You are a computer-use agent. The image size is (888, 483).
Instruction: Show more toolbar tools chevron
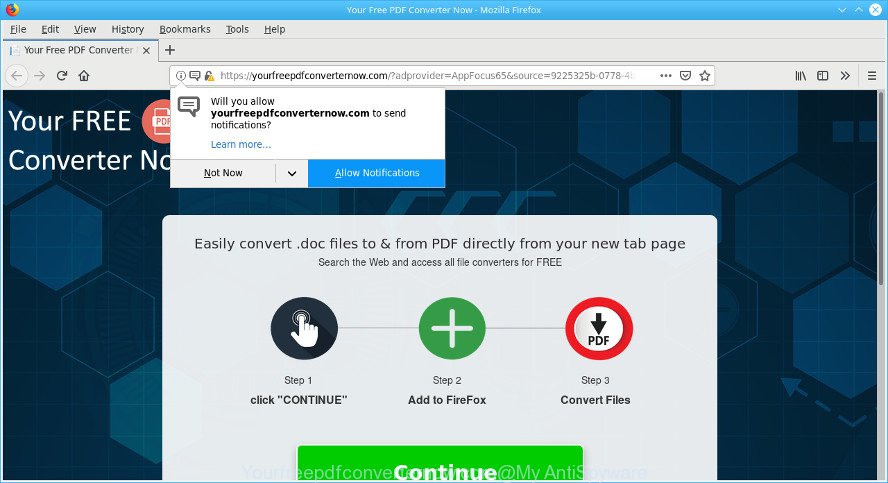tap(845, 75)
